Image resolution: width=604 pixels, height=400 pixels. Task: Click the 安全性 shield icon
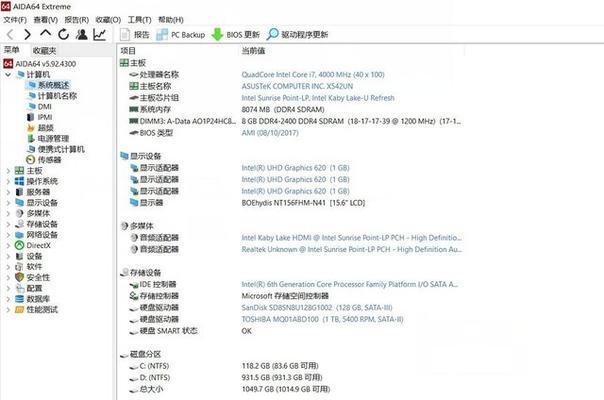pyautogui.click(x=19, y=277)
